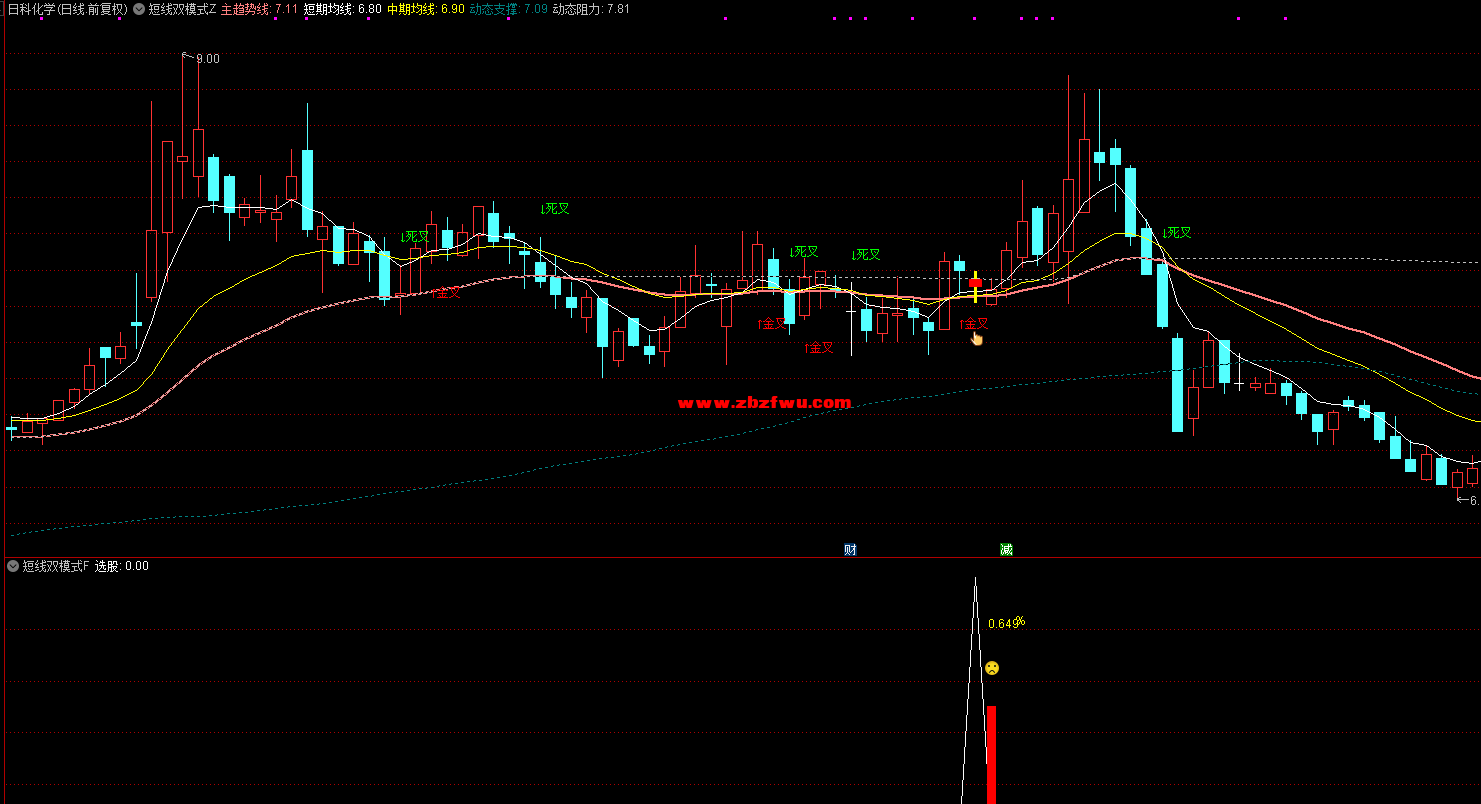1481x804 pixels.
Task: Open the 短线双模式F sub-indicator dropdown arrow
Action: click(13, 566)
